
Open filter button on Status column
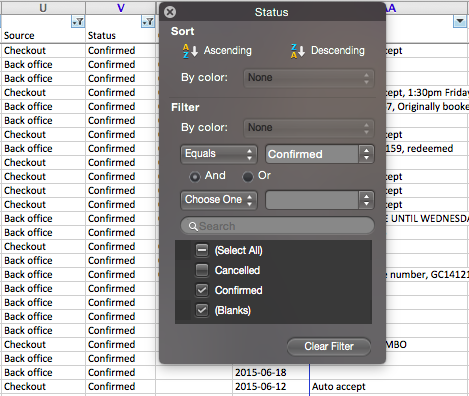click(148, 22)
